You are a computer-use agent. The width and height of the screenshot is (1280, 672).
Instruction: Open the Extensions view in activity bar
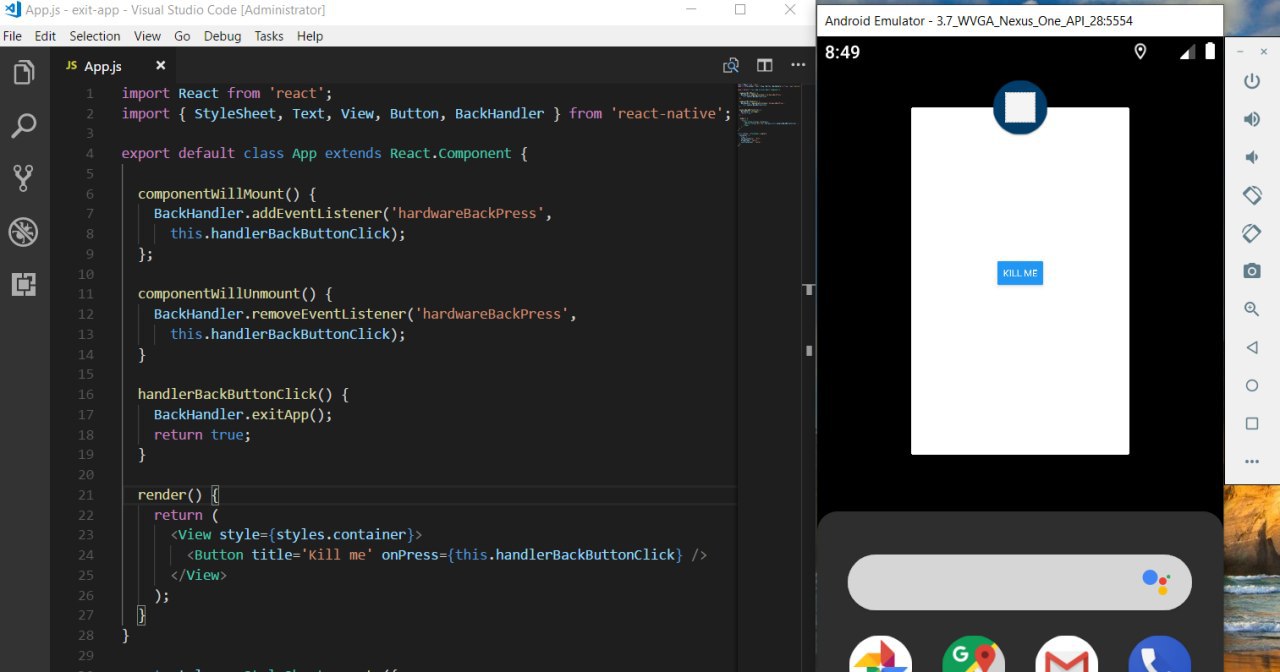(23, 285)
